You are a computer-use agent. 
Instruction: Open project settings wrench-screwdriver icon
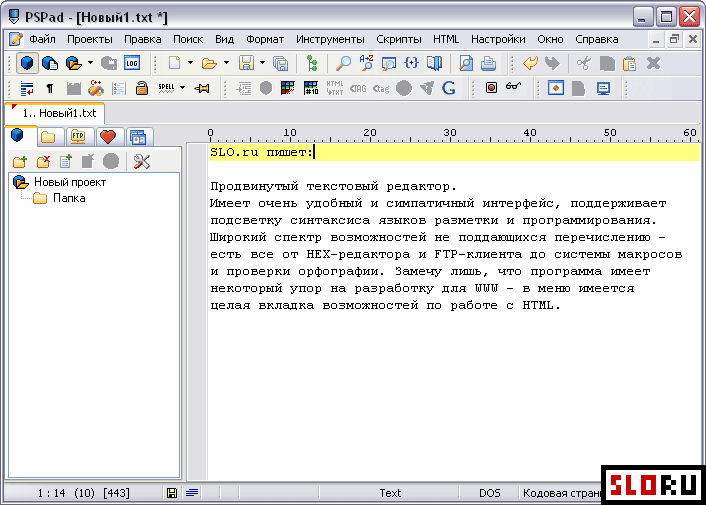point(142,161)
